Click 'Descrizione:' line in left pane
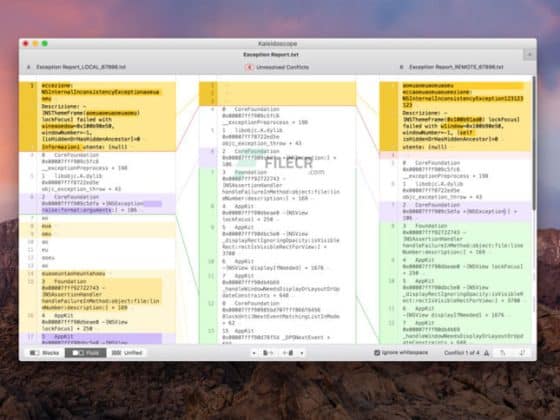Viewport: 560px width, 420px height. click(x=64, y=106)
